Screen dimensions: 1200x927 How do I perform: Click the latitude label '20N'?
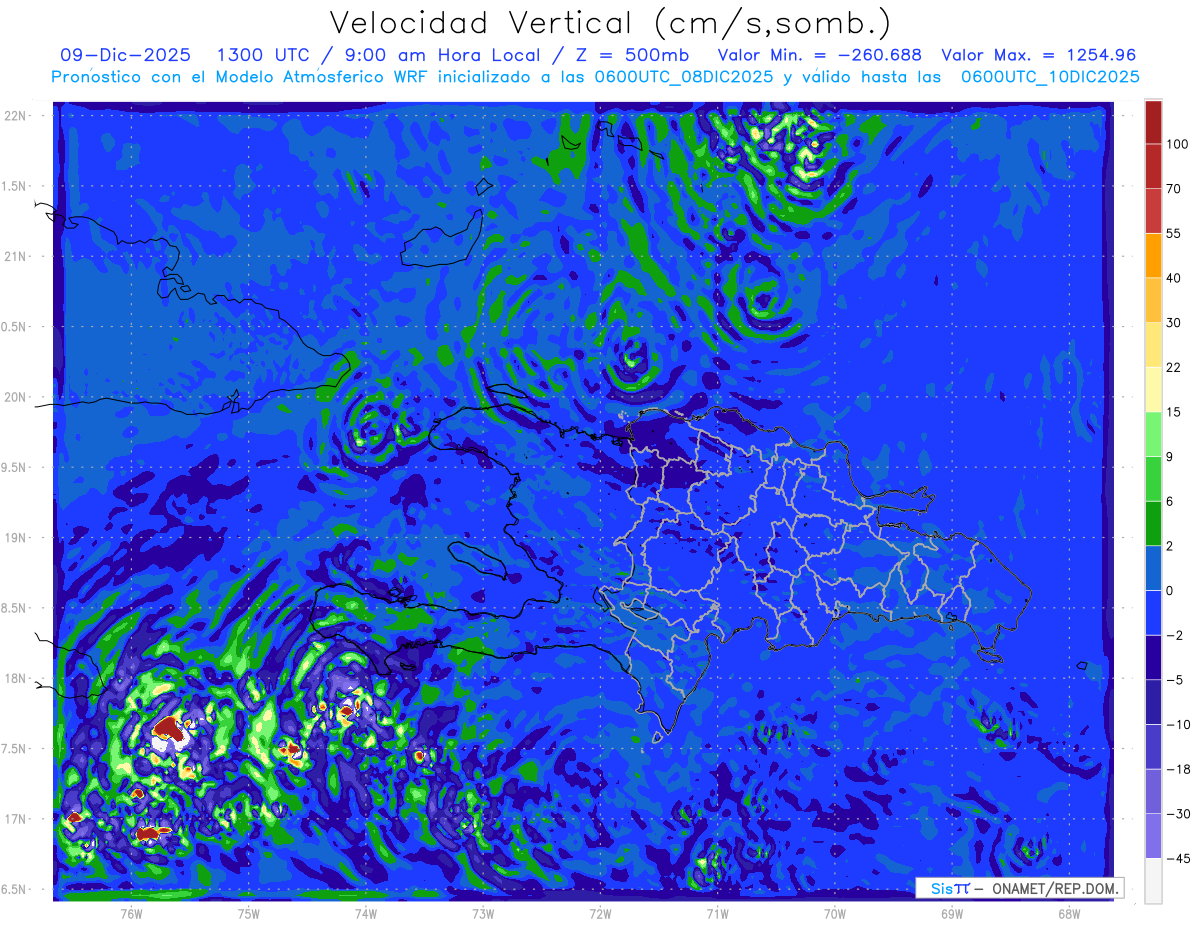pos(17,397)
